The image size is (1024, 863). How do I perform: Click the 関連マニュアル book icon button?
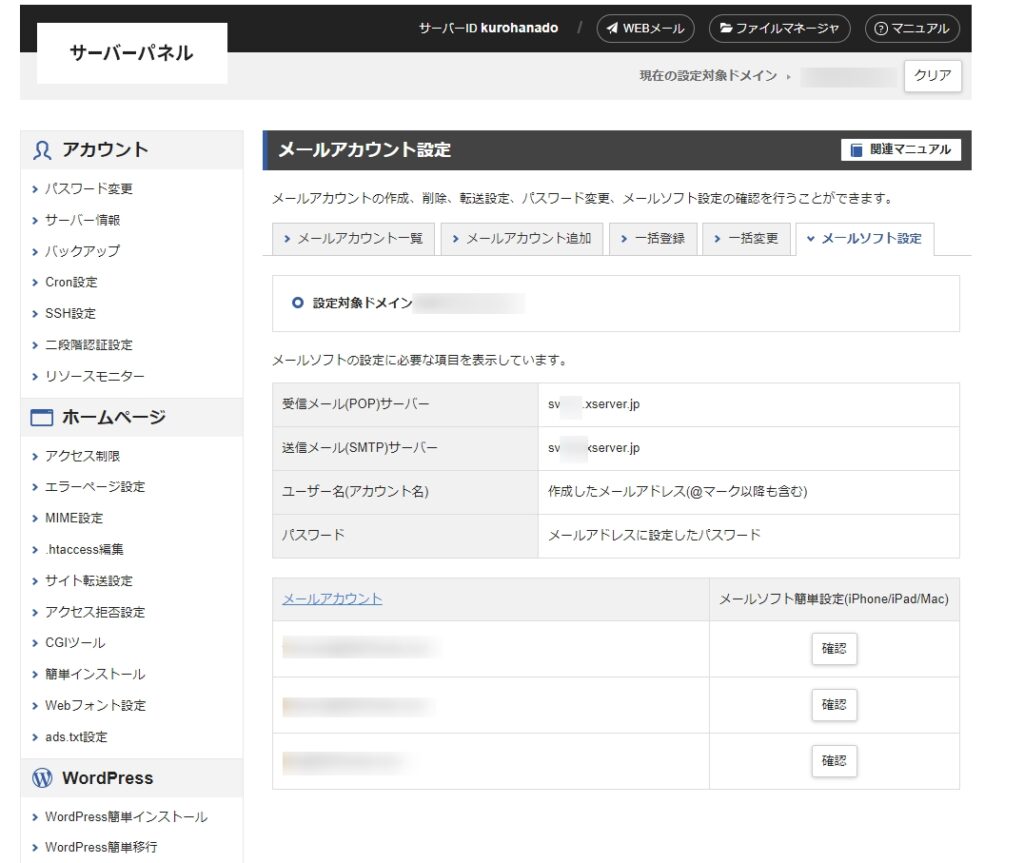[x=856, y=150]
